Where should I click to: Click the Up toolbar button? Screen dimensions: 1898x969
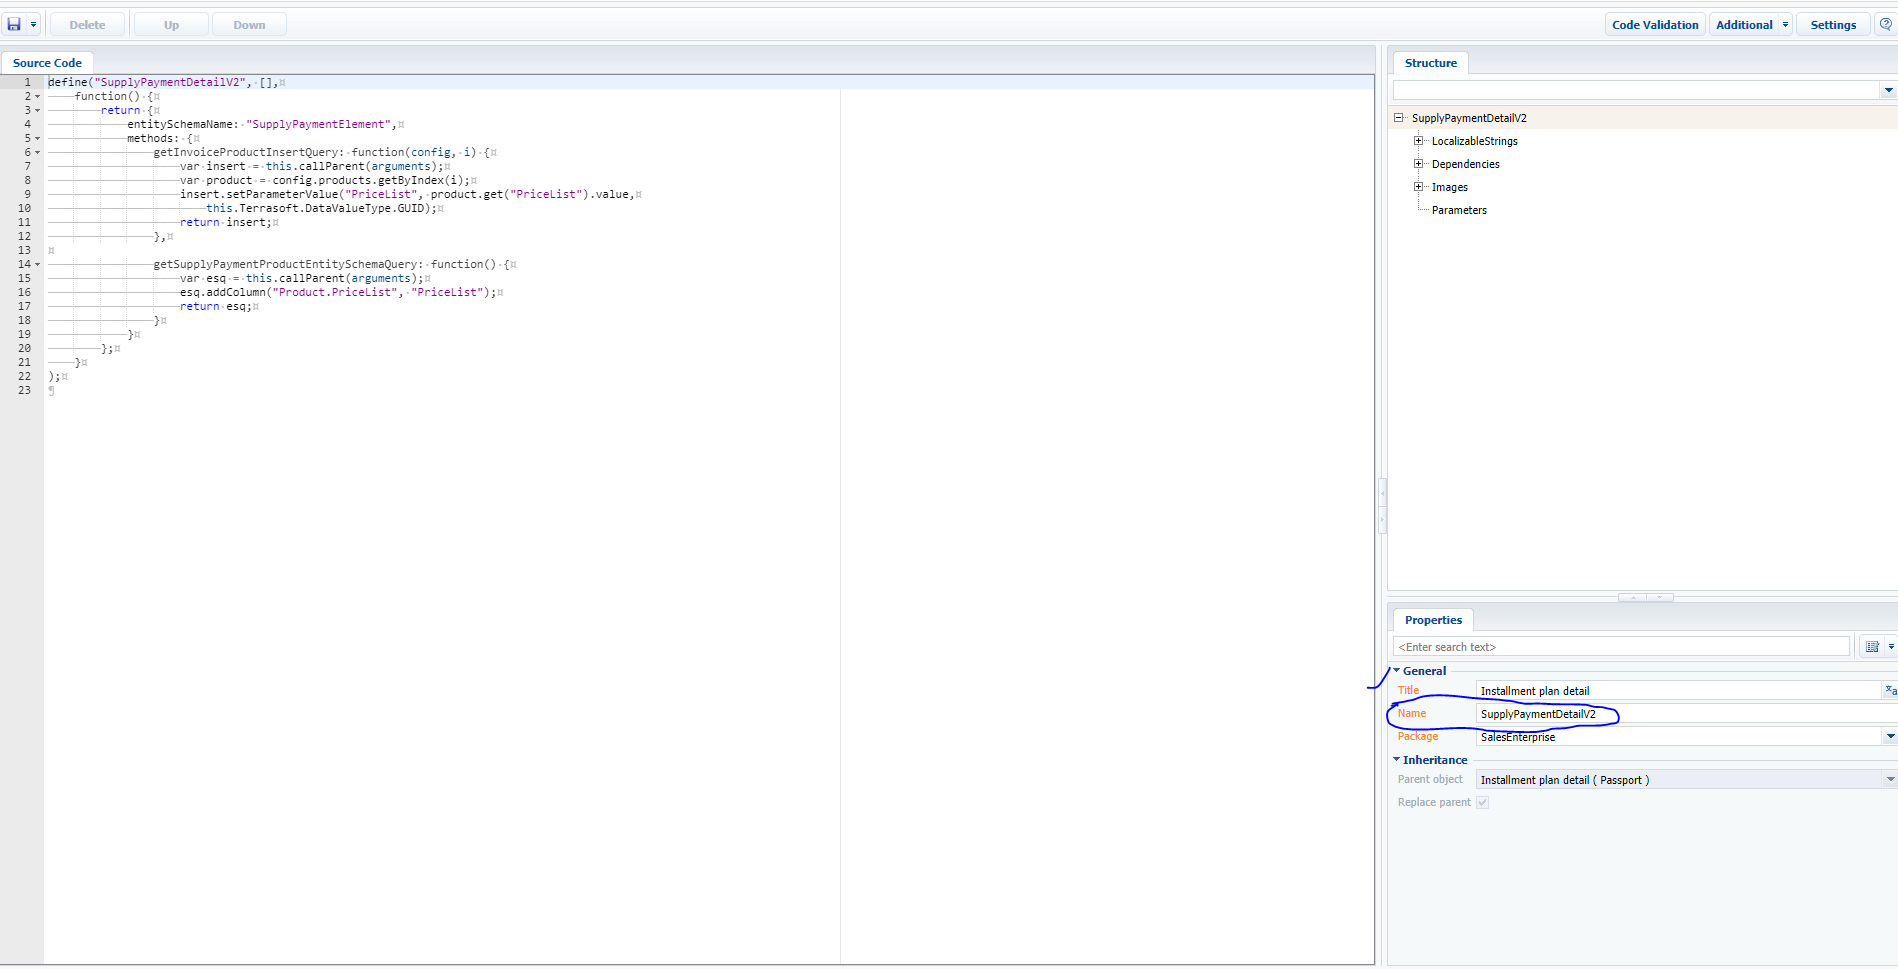coord(171,25)
